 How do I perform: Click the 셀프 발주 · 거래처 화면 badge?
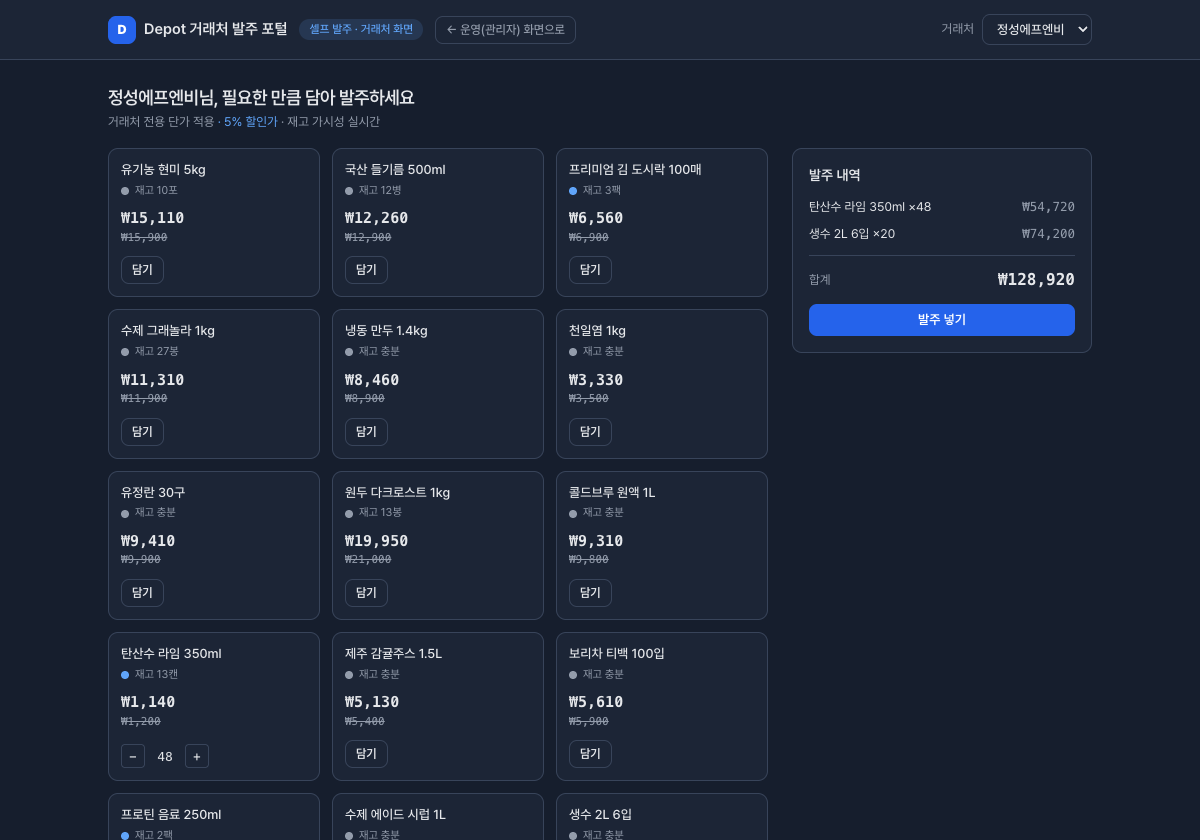[x=361, y=30]
